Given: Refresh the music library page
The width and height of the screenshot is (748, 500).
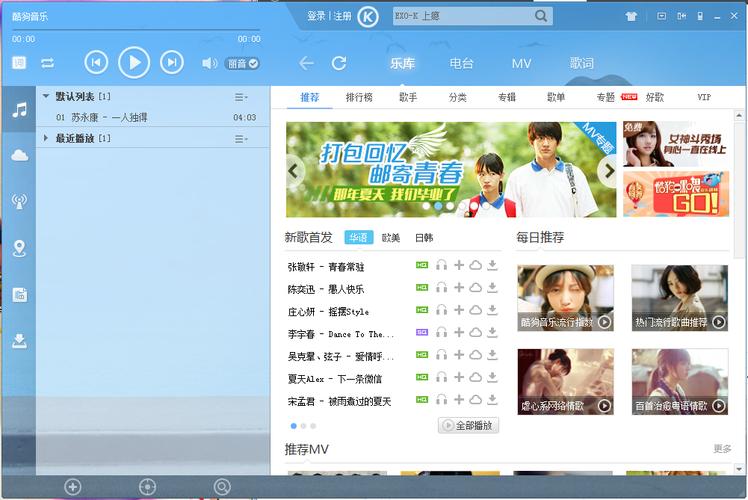Looking at the screenshot, I should pos(339,63).
